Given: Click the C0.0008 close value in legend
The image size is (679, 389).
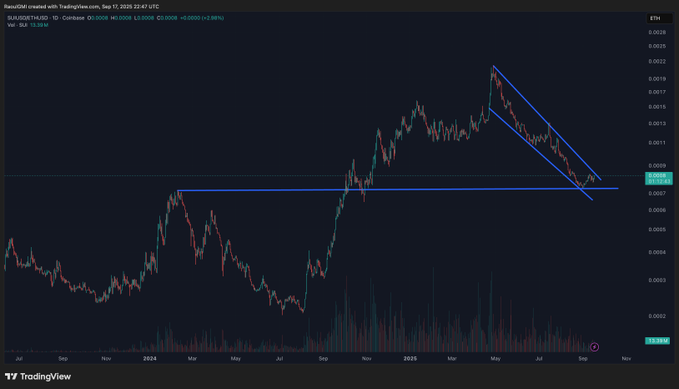Looking at the screenshot, I should [167, 18].
